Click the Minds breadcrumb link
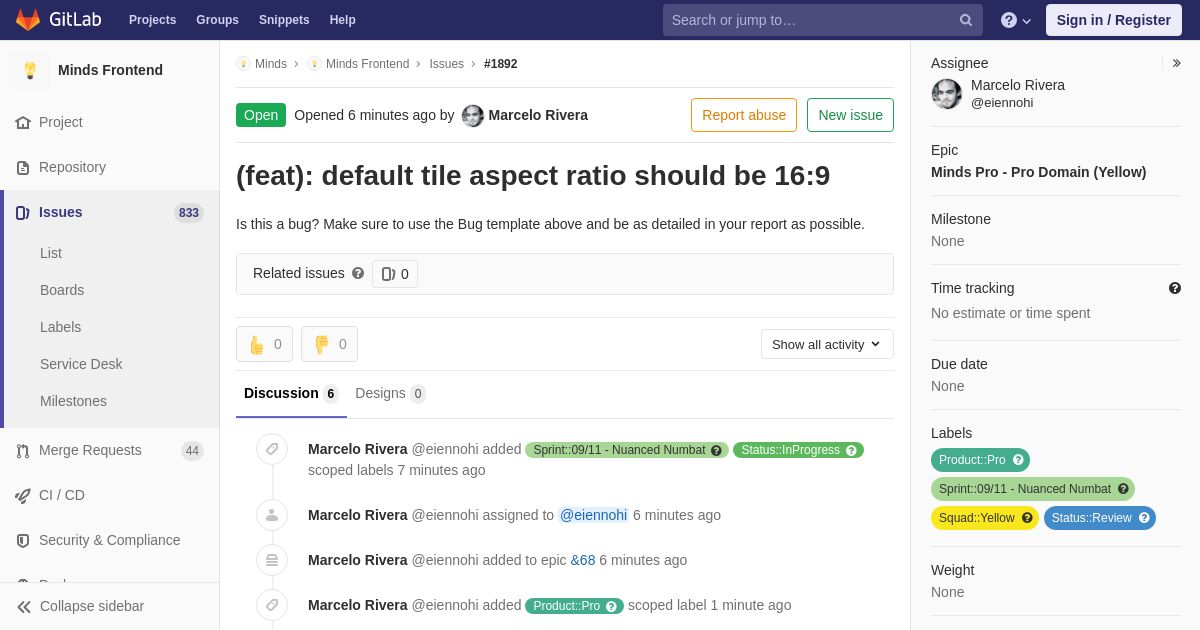The image size is (1200, 630). click(271, 64)
